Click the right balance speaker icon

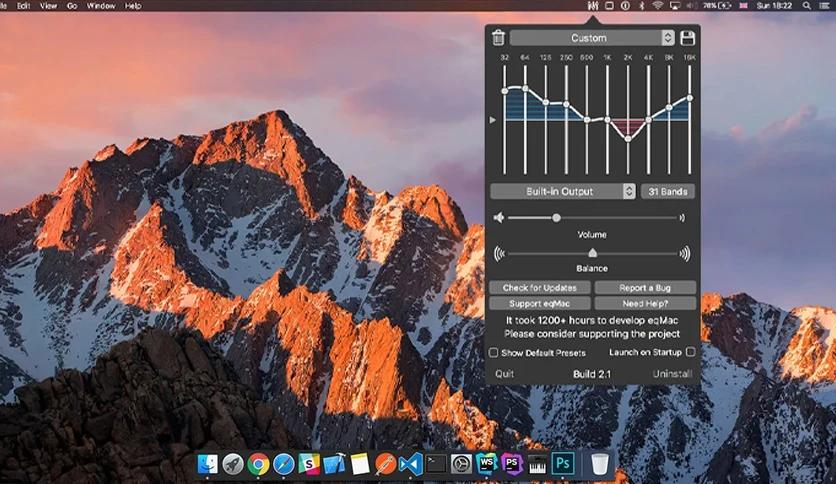[x=685, y=253]
